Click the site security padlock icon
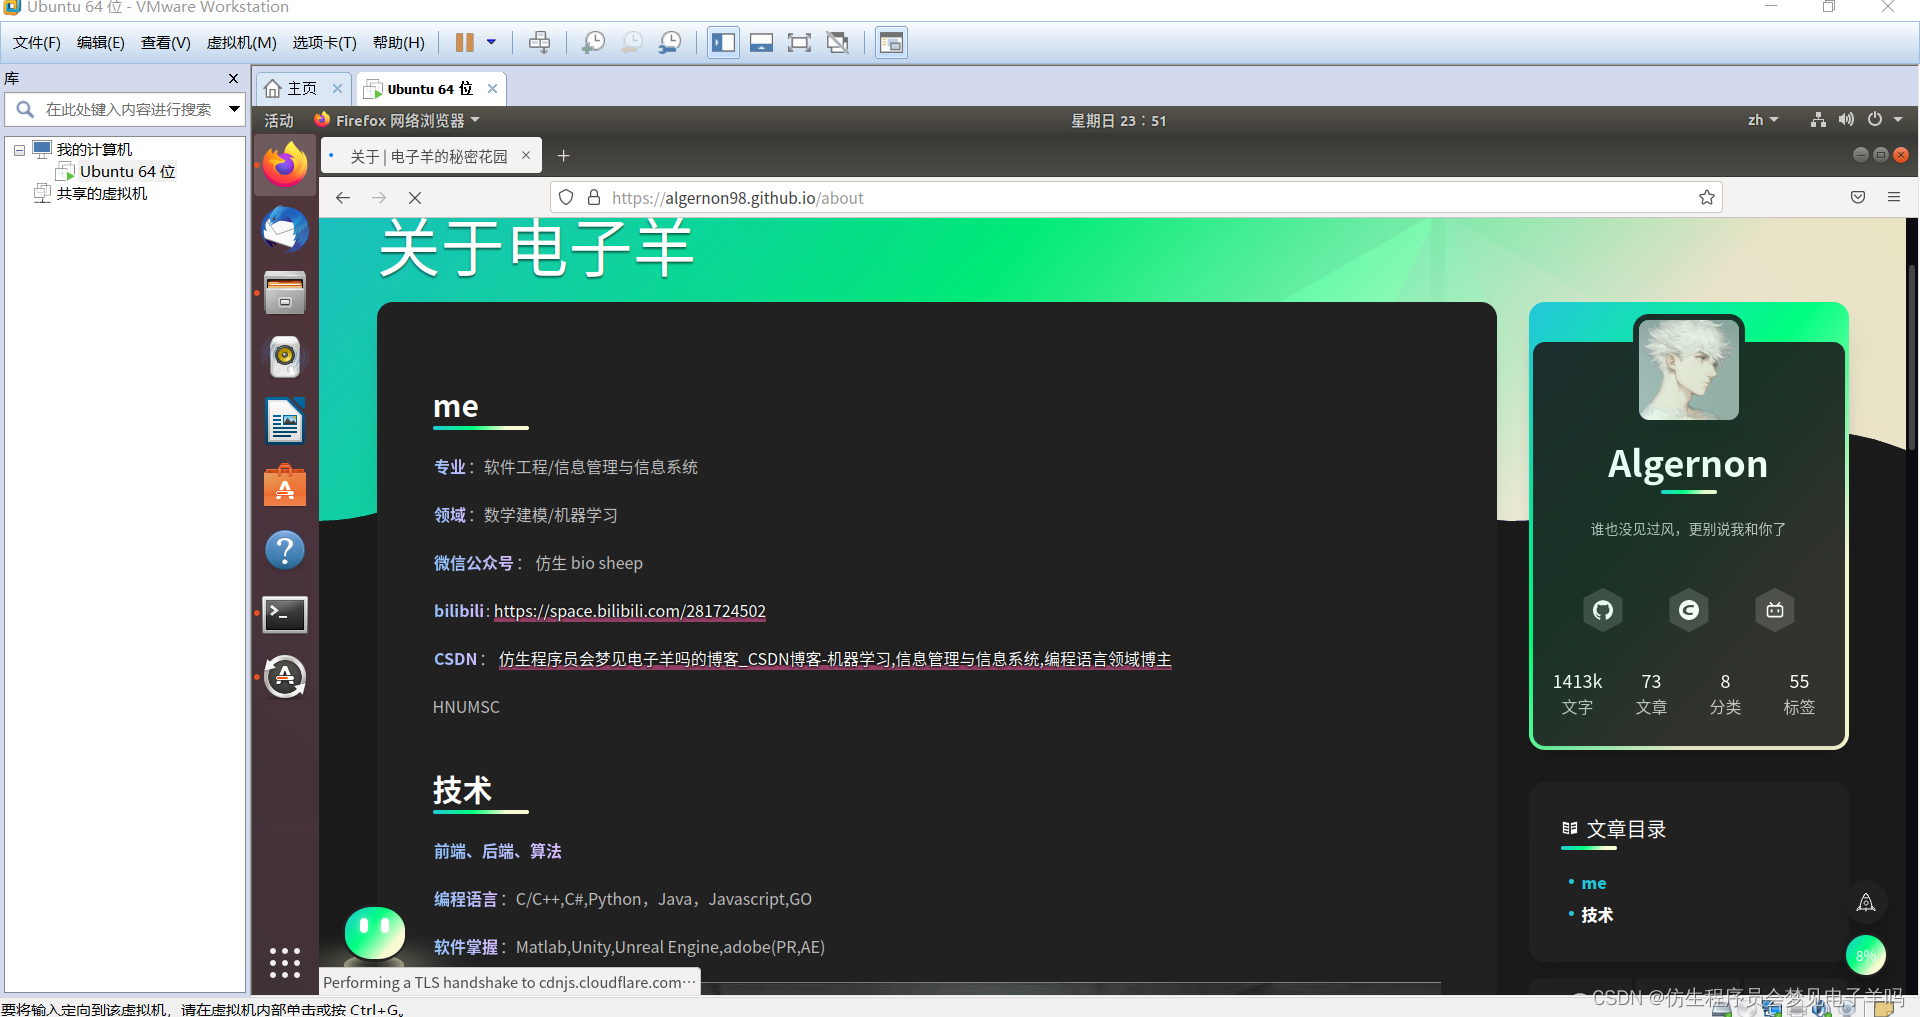Screen dimensions: 1920x1017 [x=594, y=198]
